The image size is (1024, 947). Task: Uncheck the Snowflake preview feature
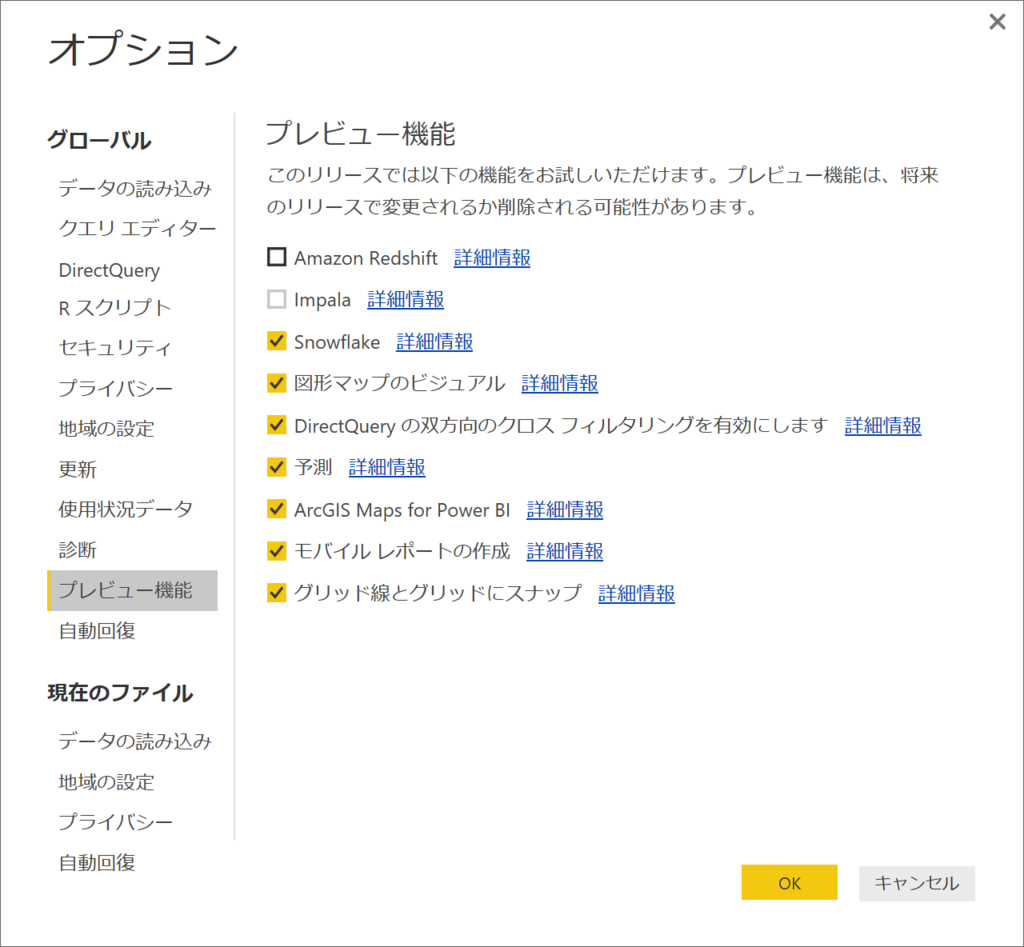(x=277, y=341)
